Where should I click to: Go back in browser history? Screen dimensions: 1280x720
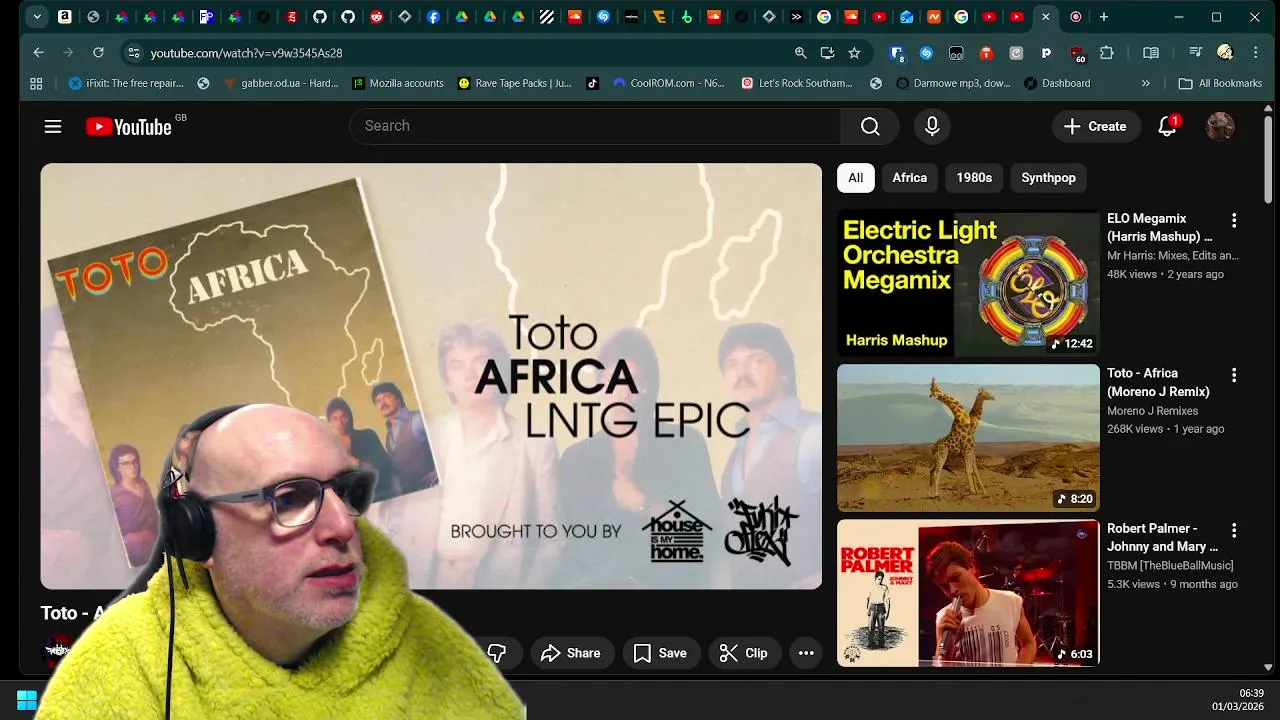coord(38,52)
